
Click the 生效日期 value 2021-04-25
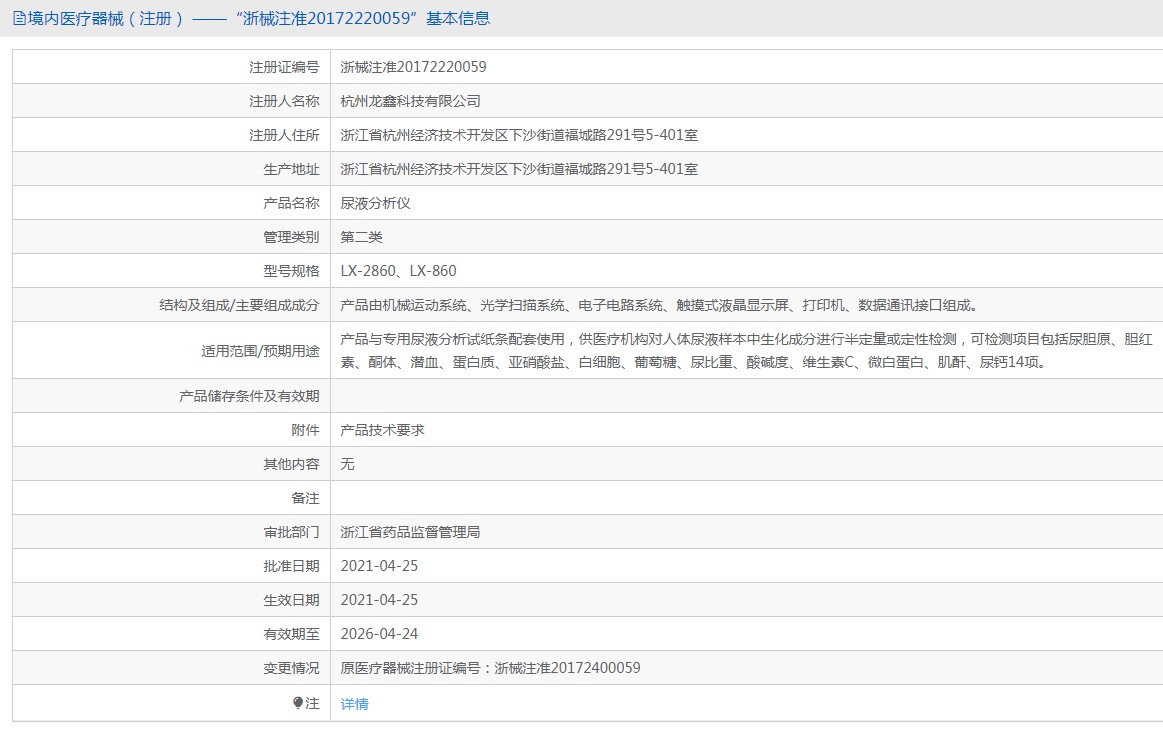[x=379, y=600]
